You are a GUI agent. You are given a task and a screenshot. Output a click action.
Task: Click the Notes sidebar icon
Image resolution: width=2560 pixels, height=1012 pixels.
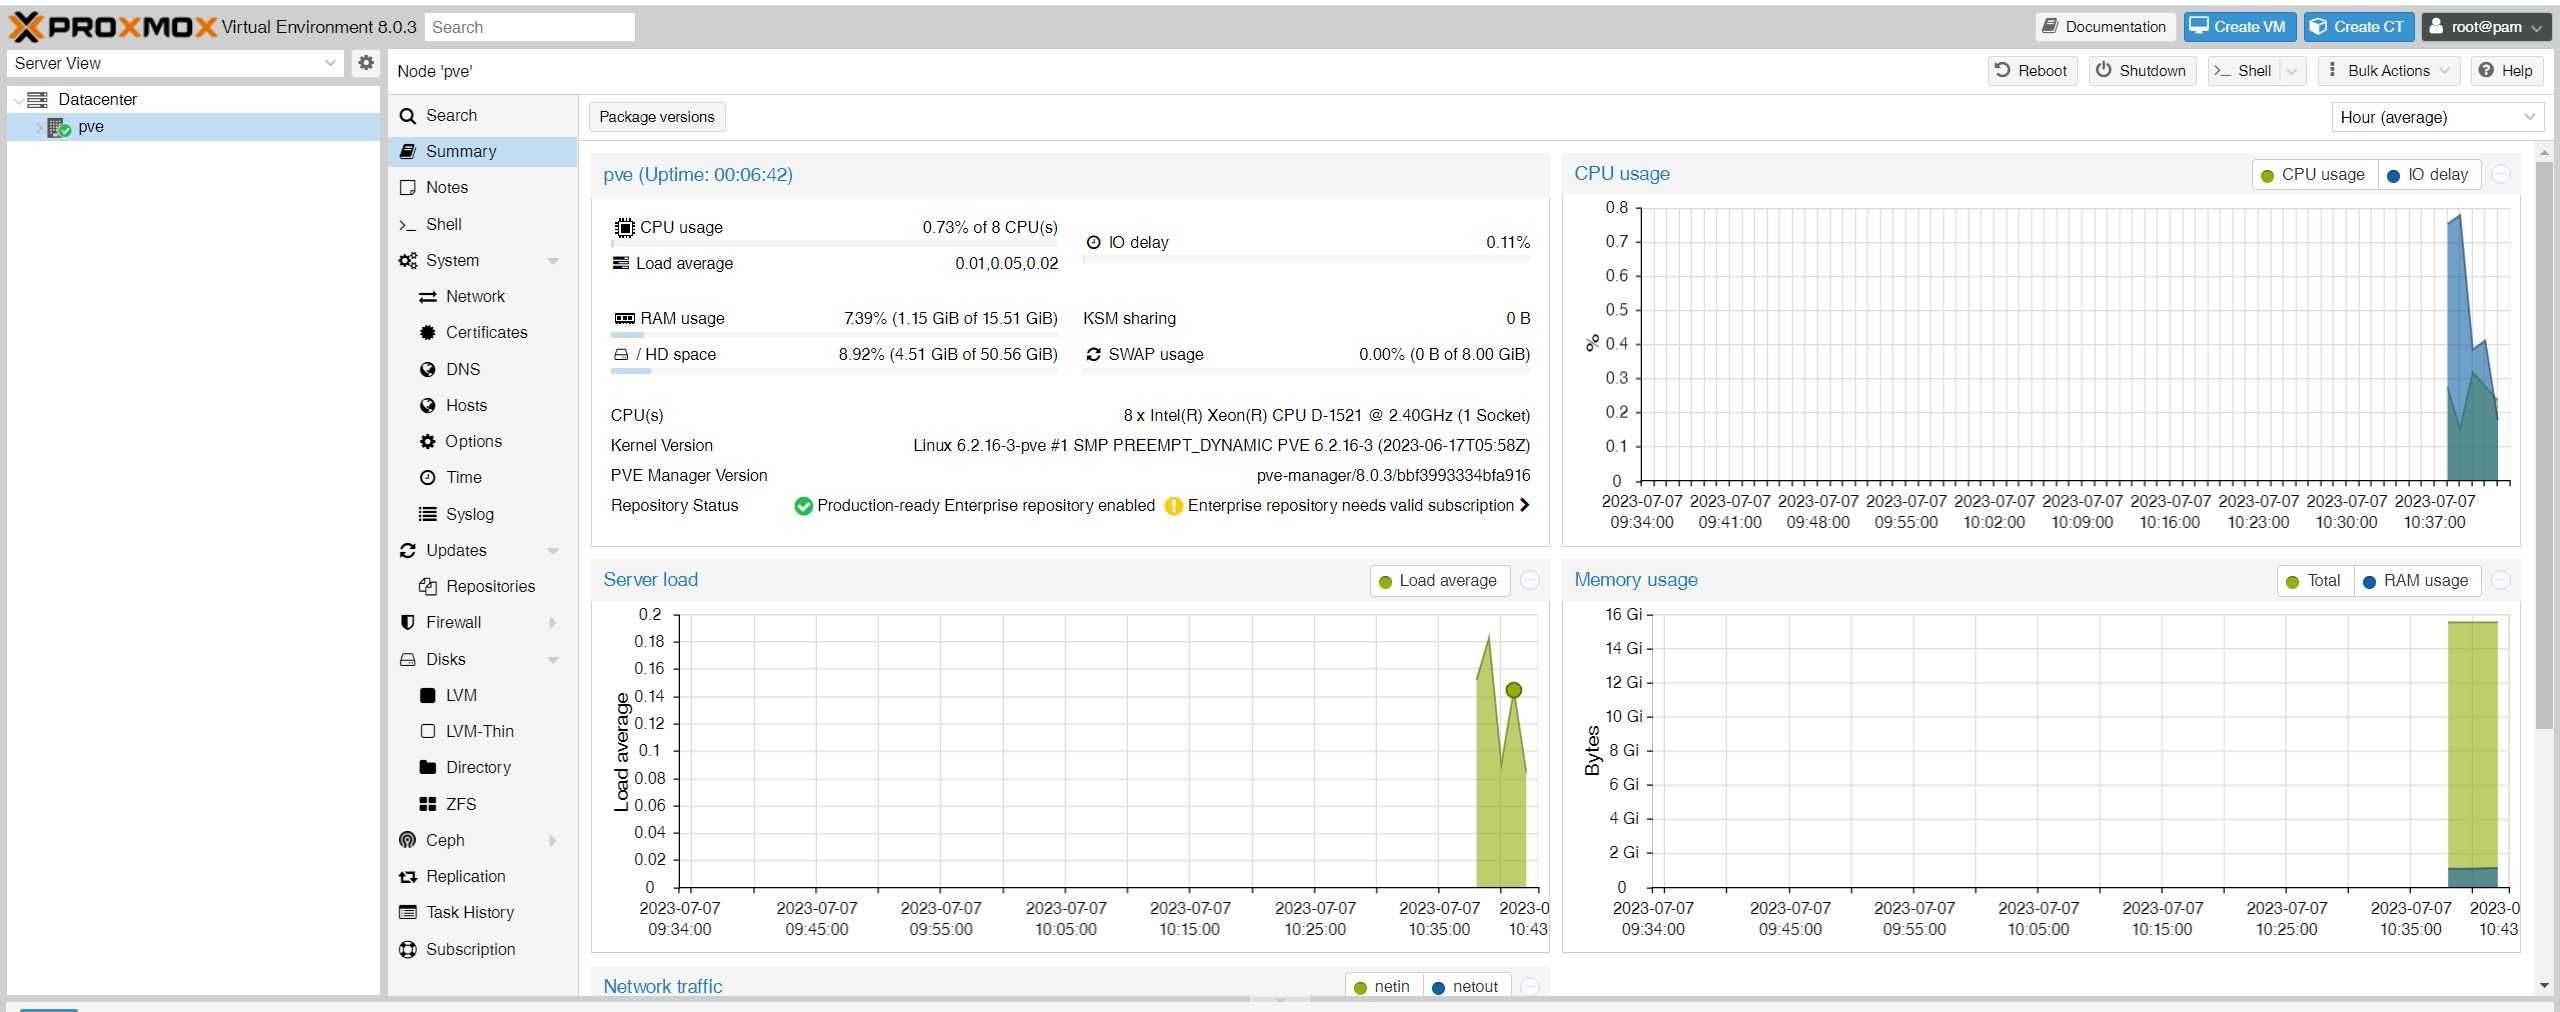tap(408, 188)
